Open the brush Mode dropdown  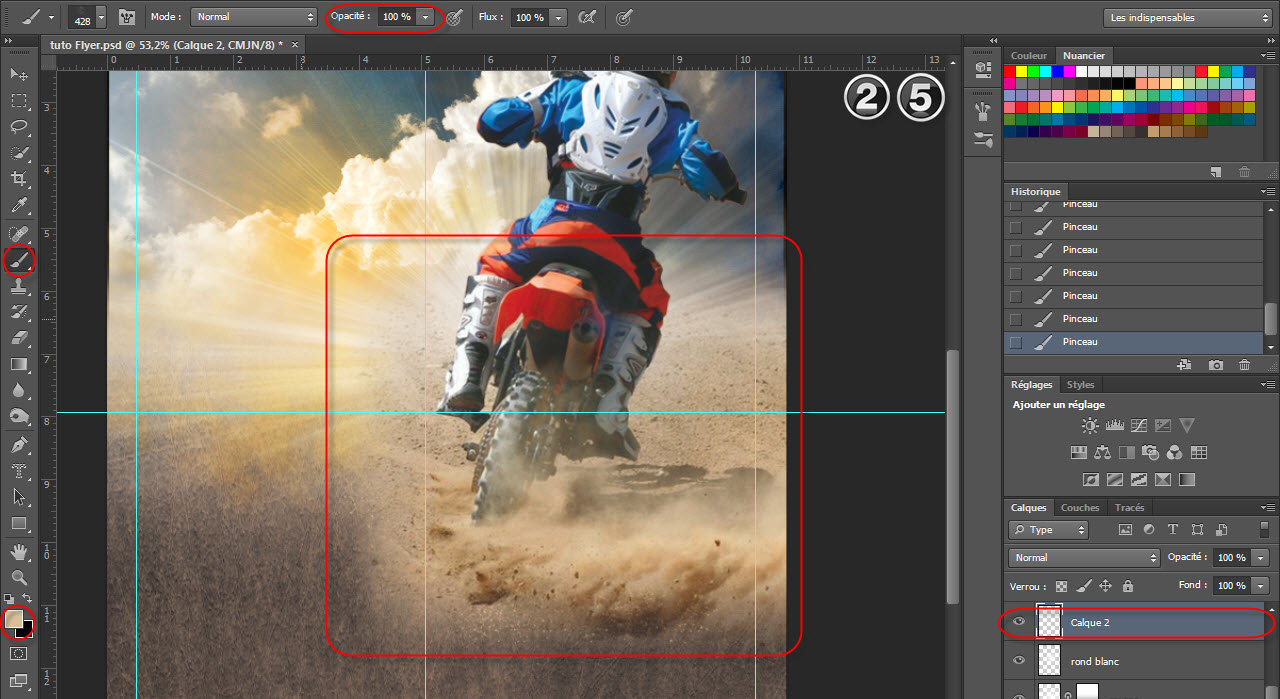point(254,17)
